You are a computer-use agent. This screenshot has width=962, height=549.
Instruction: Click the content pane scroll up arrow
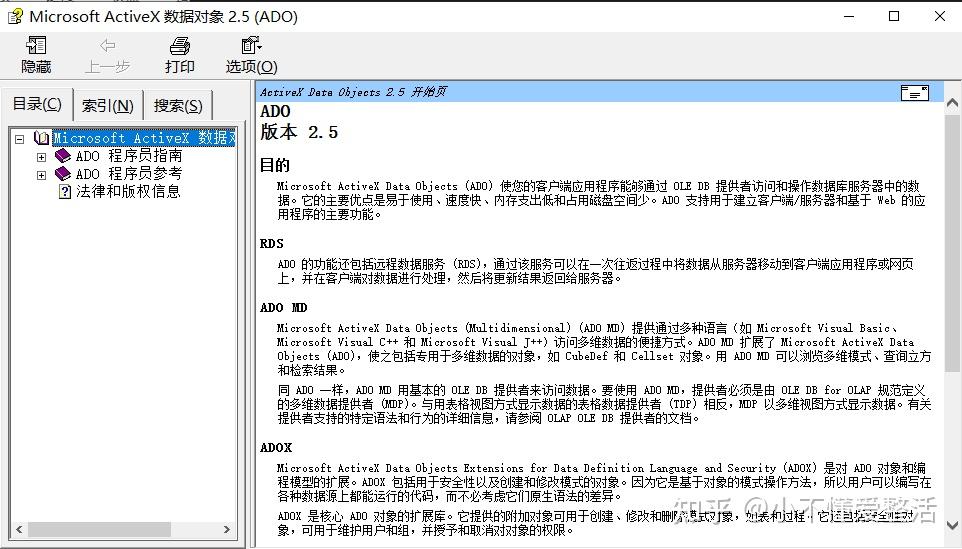pos(952,103)
